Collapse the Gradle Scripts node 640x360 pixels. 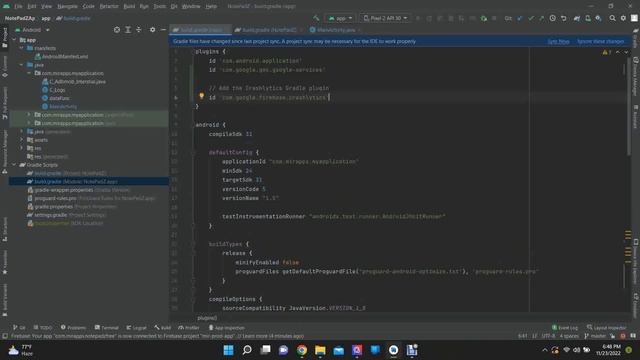(x=14, y=165)
